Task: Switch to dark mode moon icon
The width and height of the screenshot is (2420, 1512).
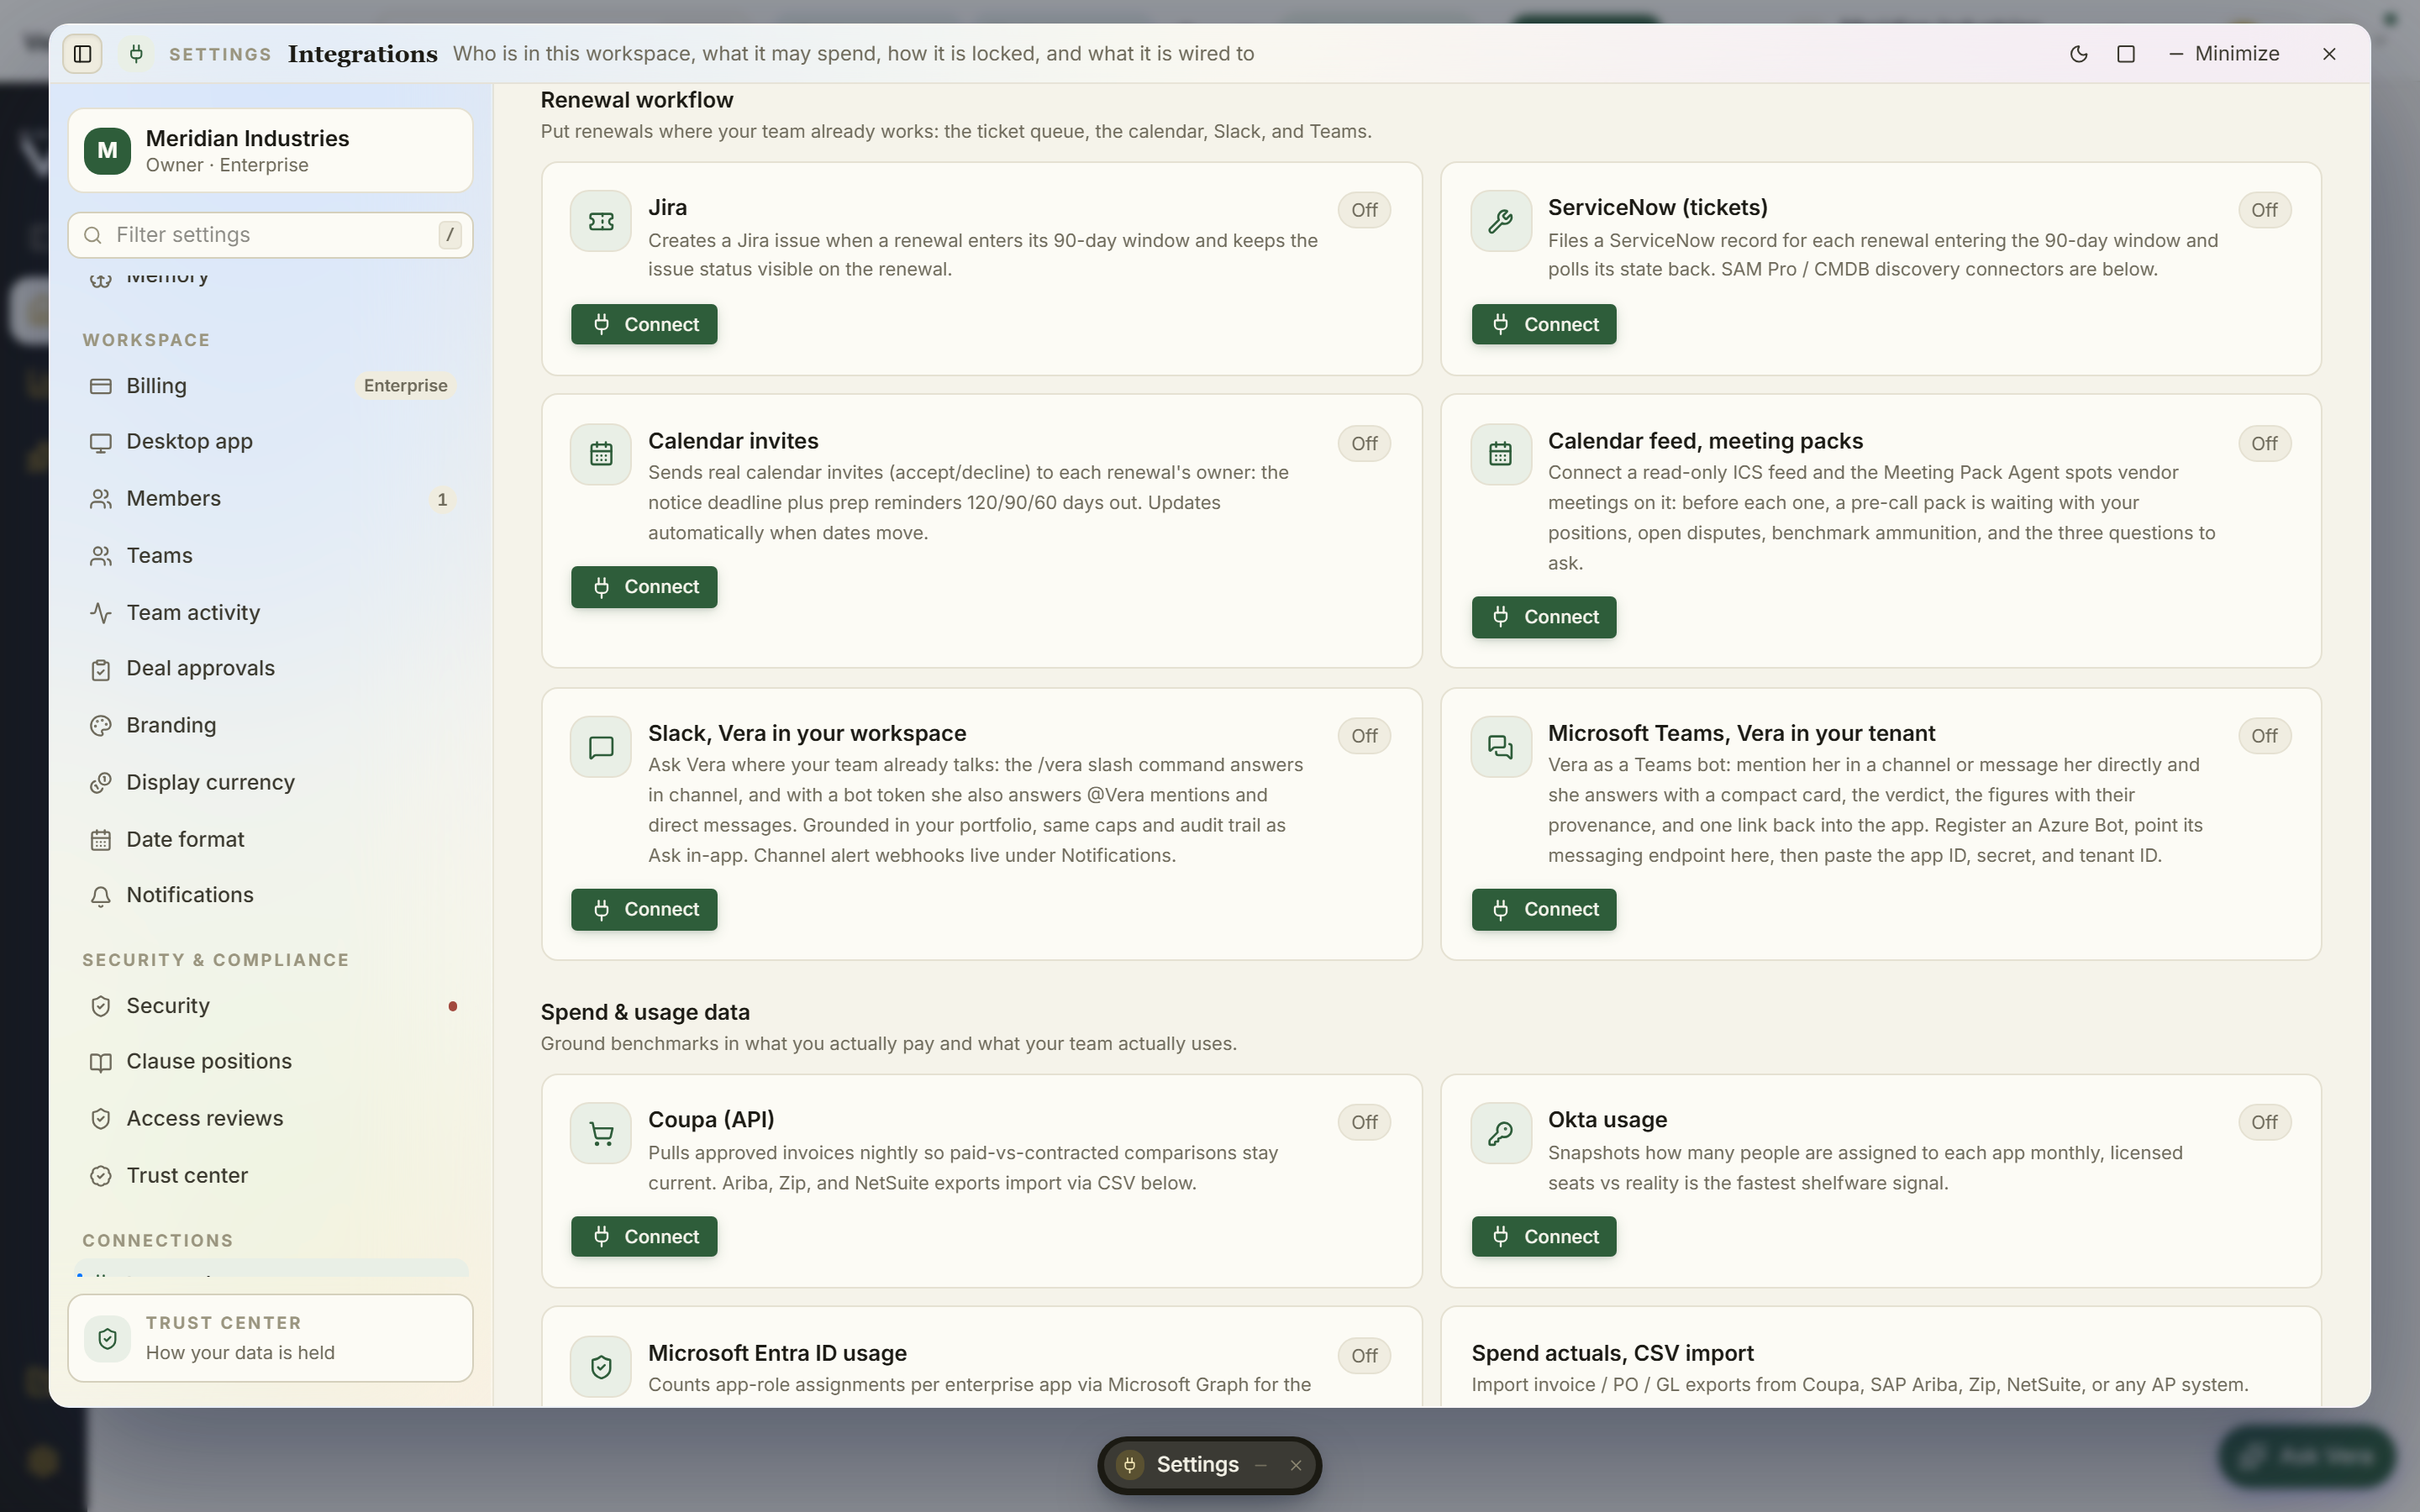Action: [x=2078, y=54]
